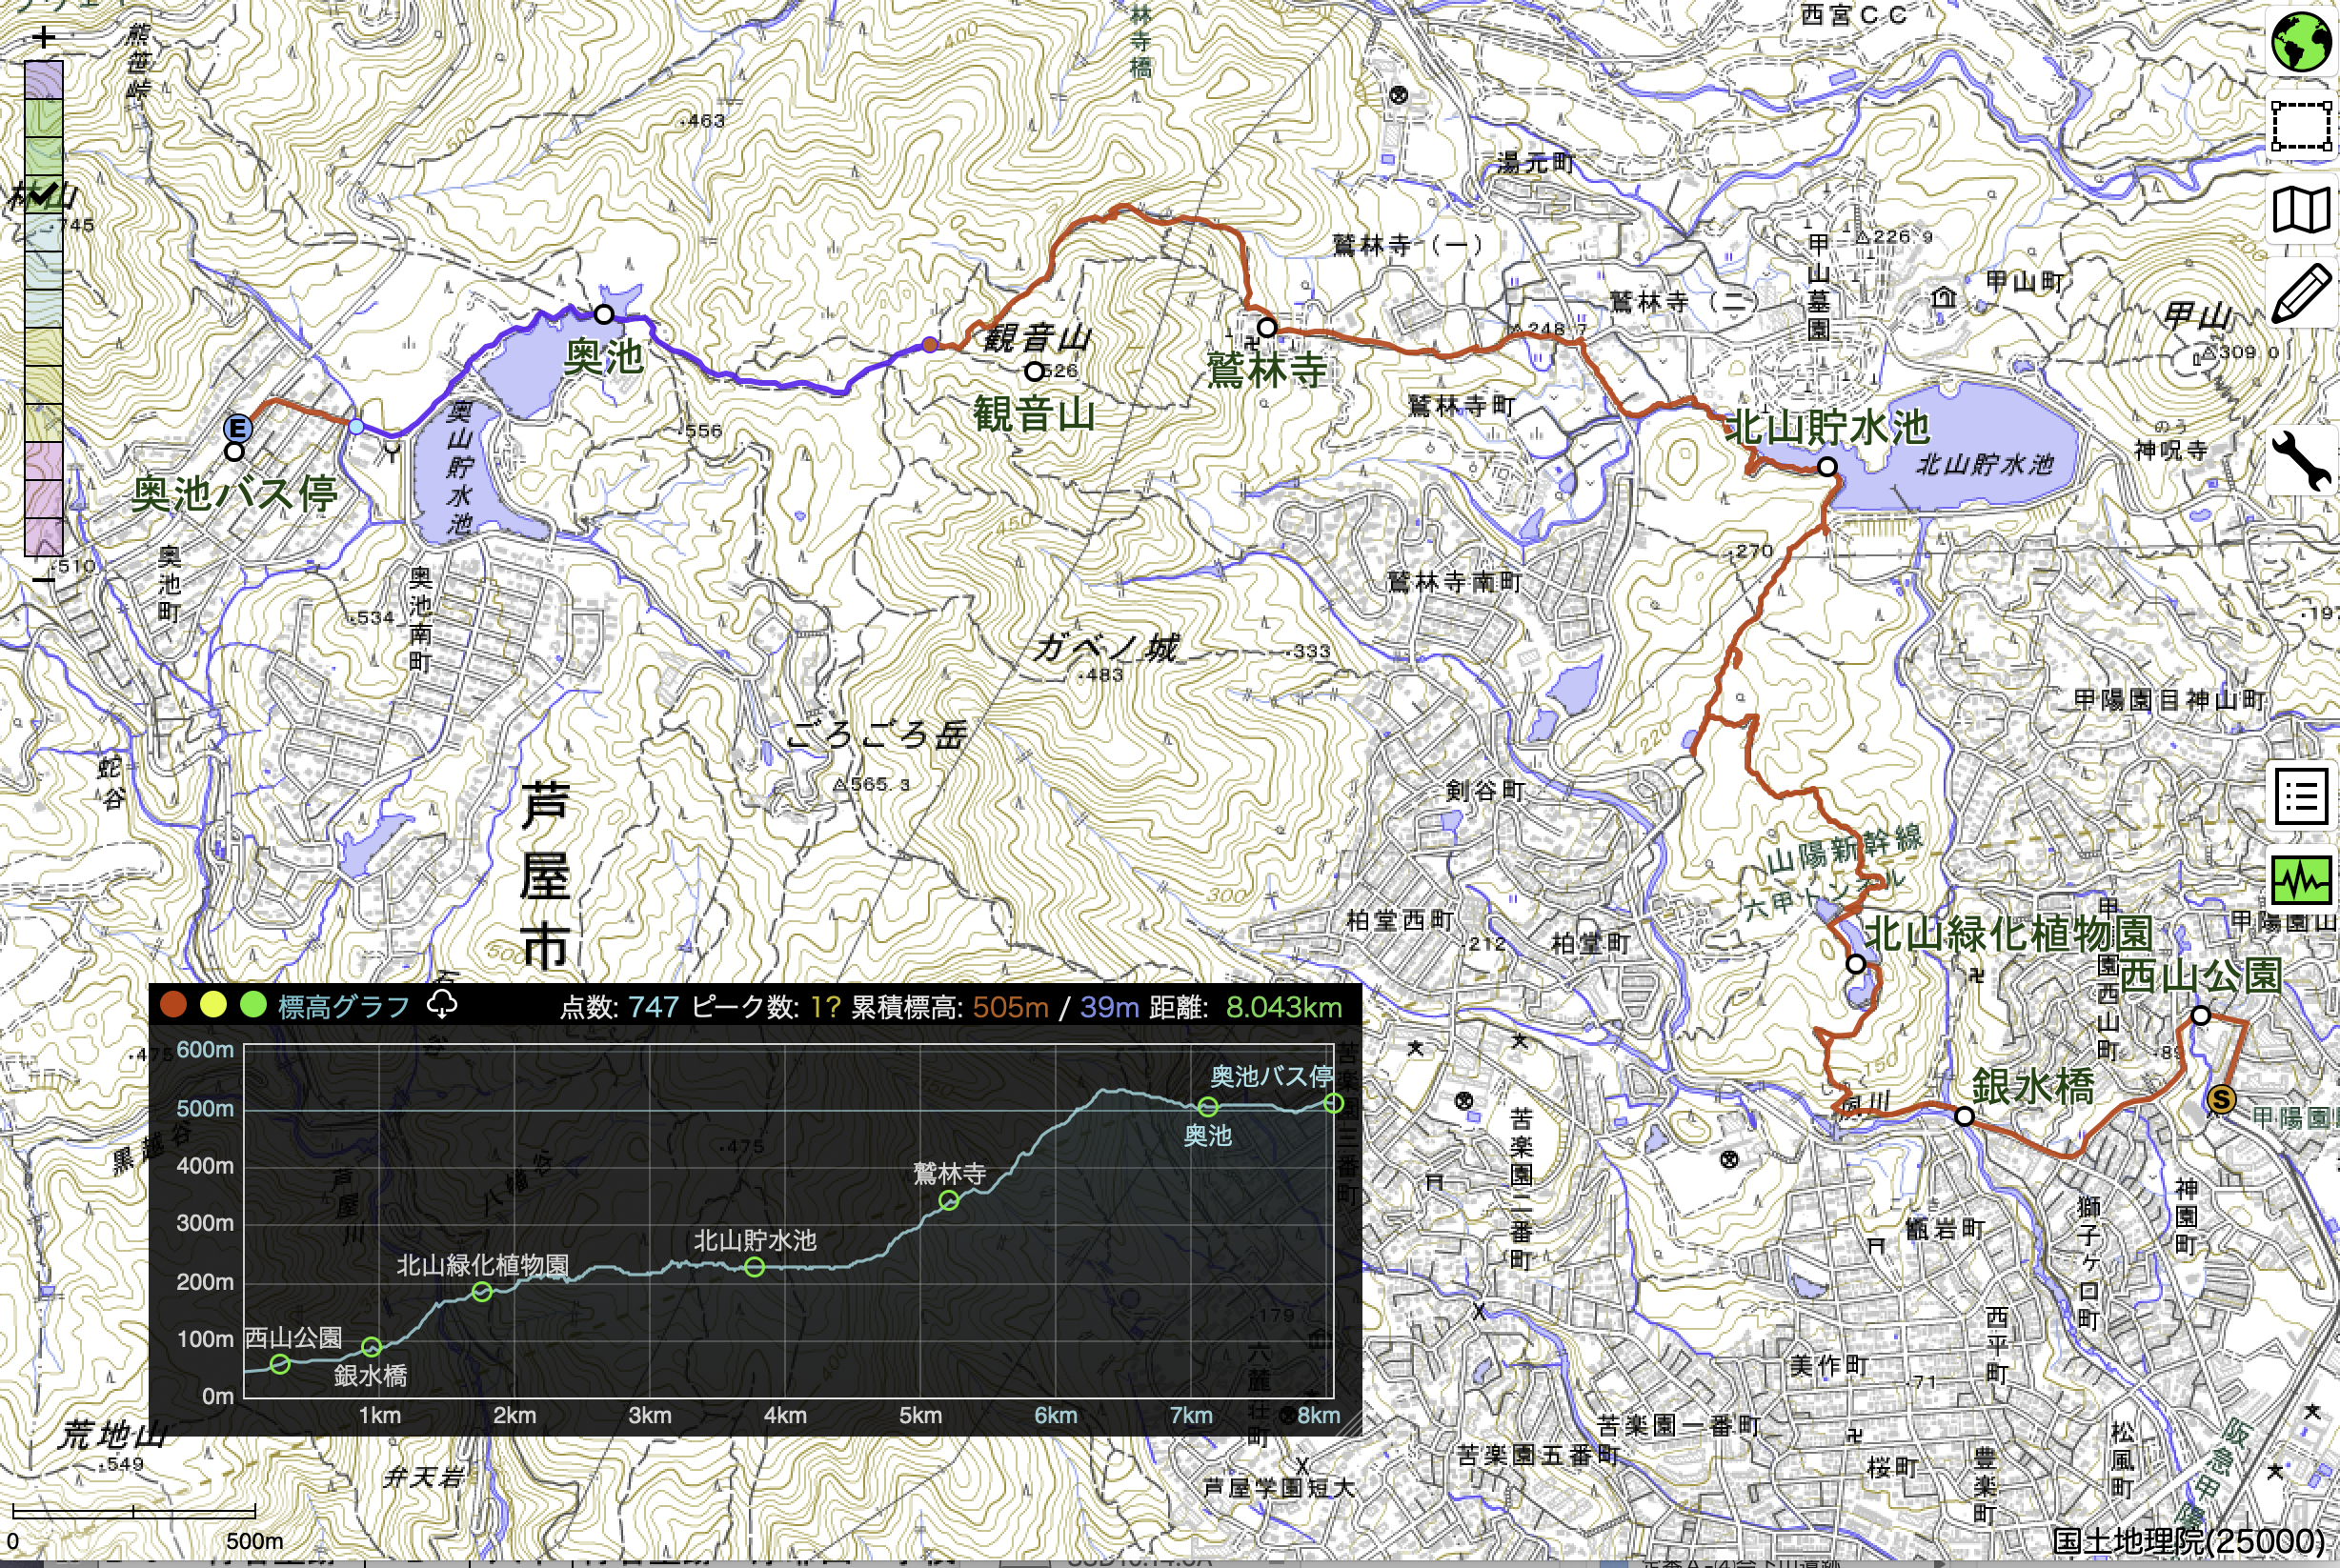Close the elevation graph with red dot
Image resolution: width=2340 pixels, height=1568 pixels.
(x=174, y=1005)
